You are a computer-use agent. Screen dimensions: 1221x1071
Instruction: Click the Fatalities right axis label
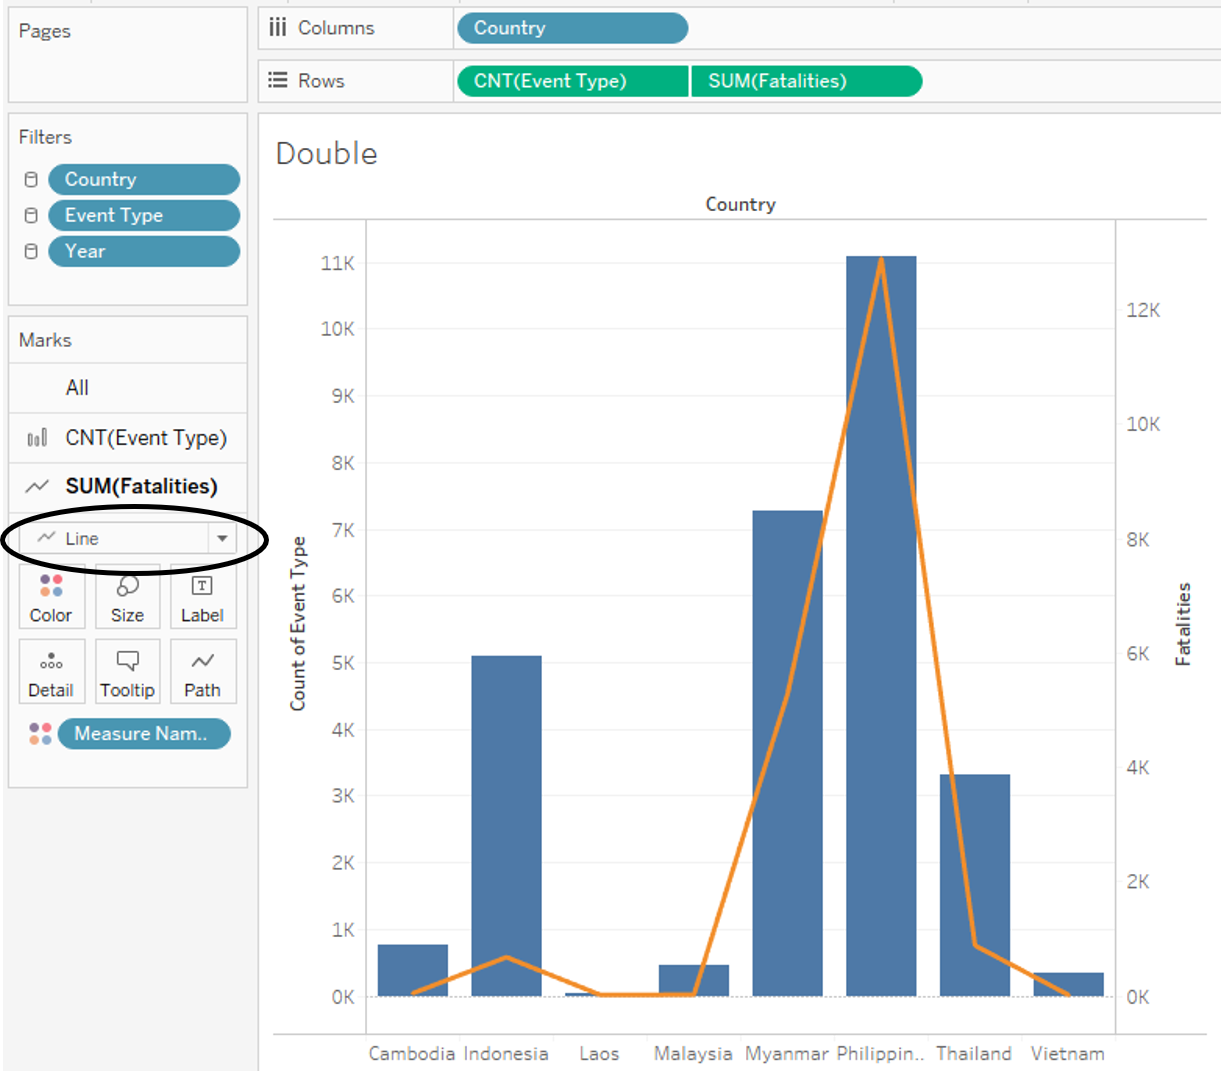(1183, 624)
